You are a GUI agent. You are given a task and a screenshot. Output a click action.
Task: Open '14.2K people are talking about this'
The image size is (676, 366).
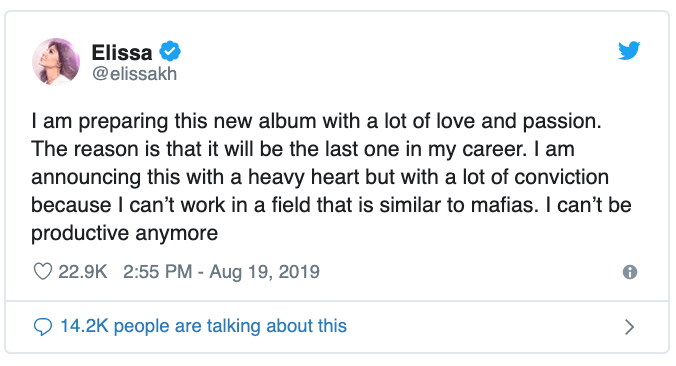click(x=203, y=326)
